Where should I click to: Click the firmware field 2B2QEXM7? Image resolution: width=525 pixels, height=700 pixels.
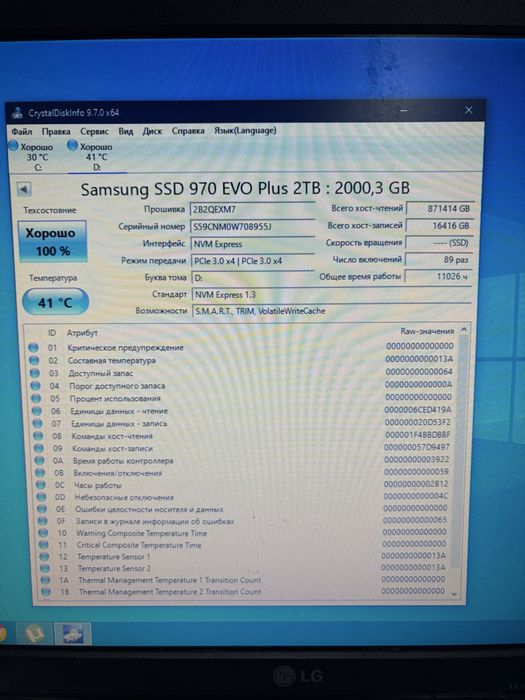click(x=253, y=209)
